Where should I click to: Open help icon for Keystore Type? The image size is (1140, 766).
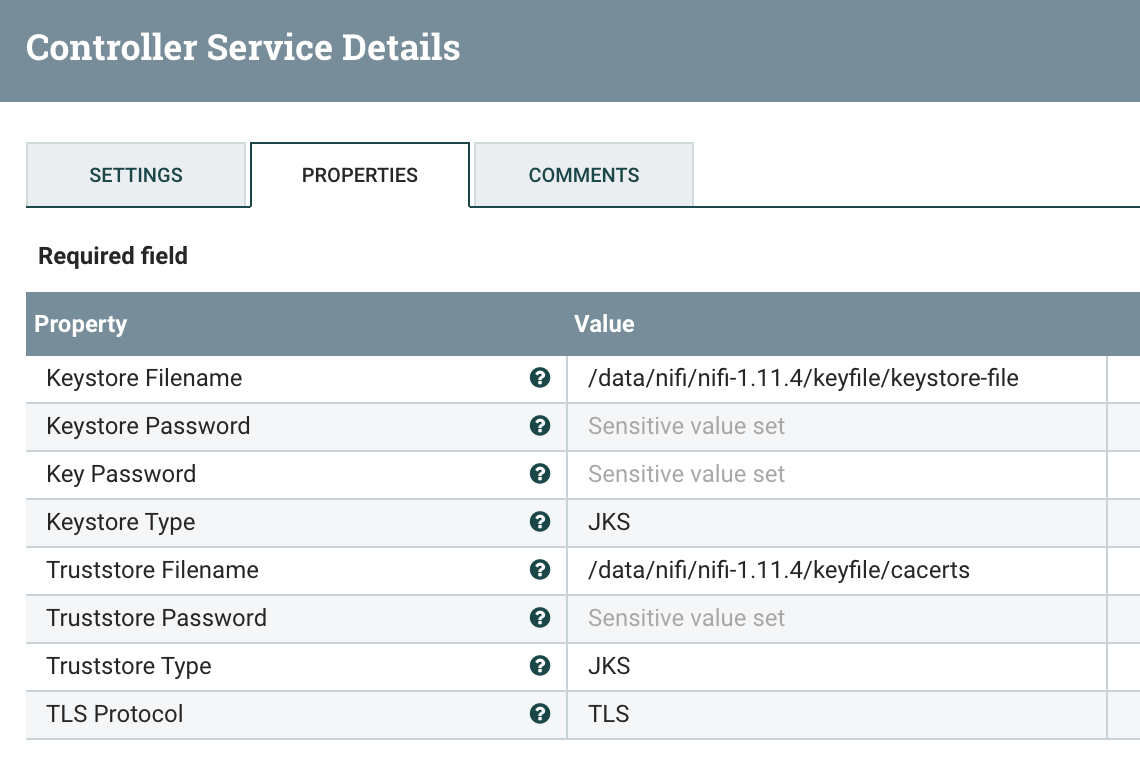coord(540,522)
